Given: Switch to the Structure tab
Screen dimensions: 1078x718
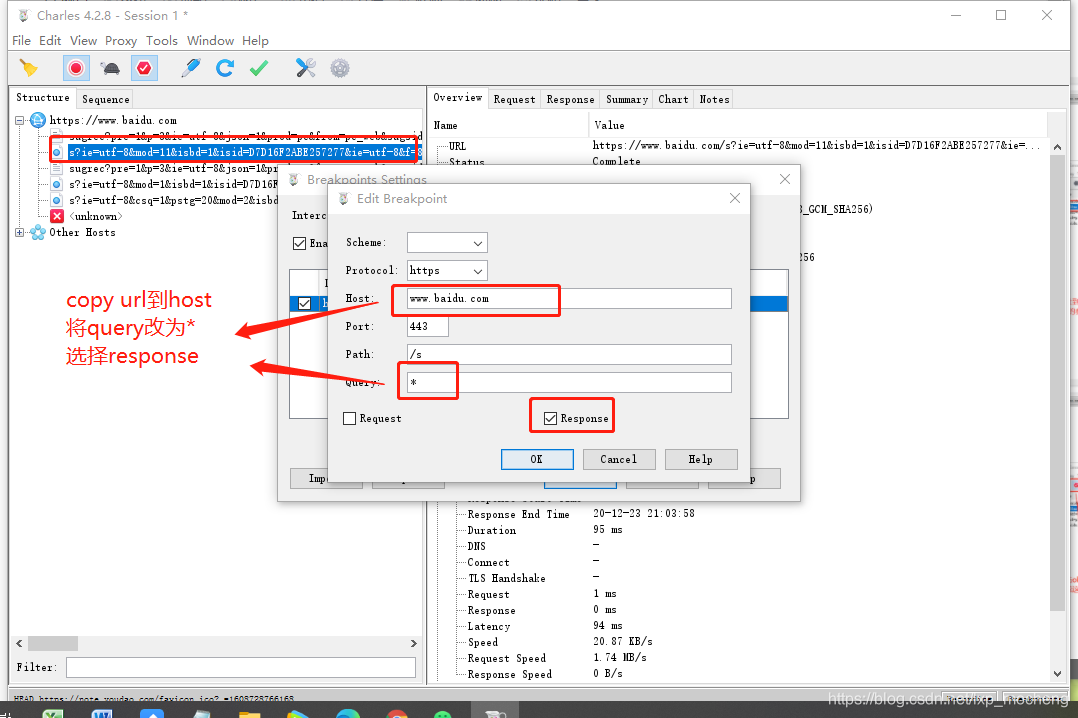Looking at the screenshot, I should [x=43, y=98].
